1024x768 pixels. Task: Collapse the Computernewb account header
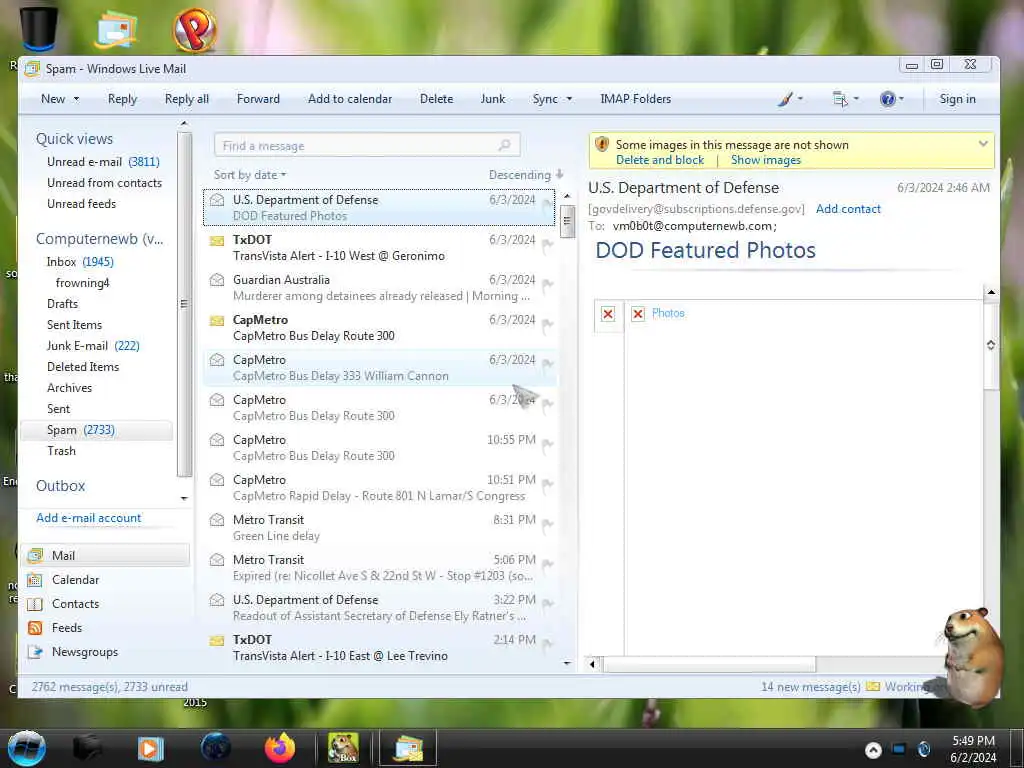coord(99,239)
